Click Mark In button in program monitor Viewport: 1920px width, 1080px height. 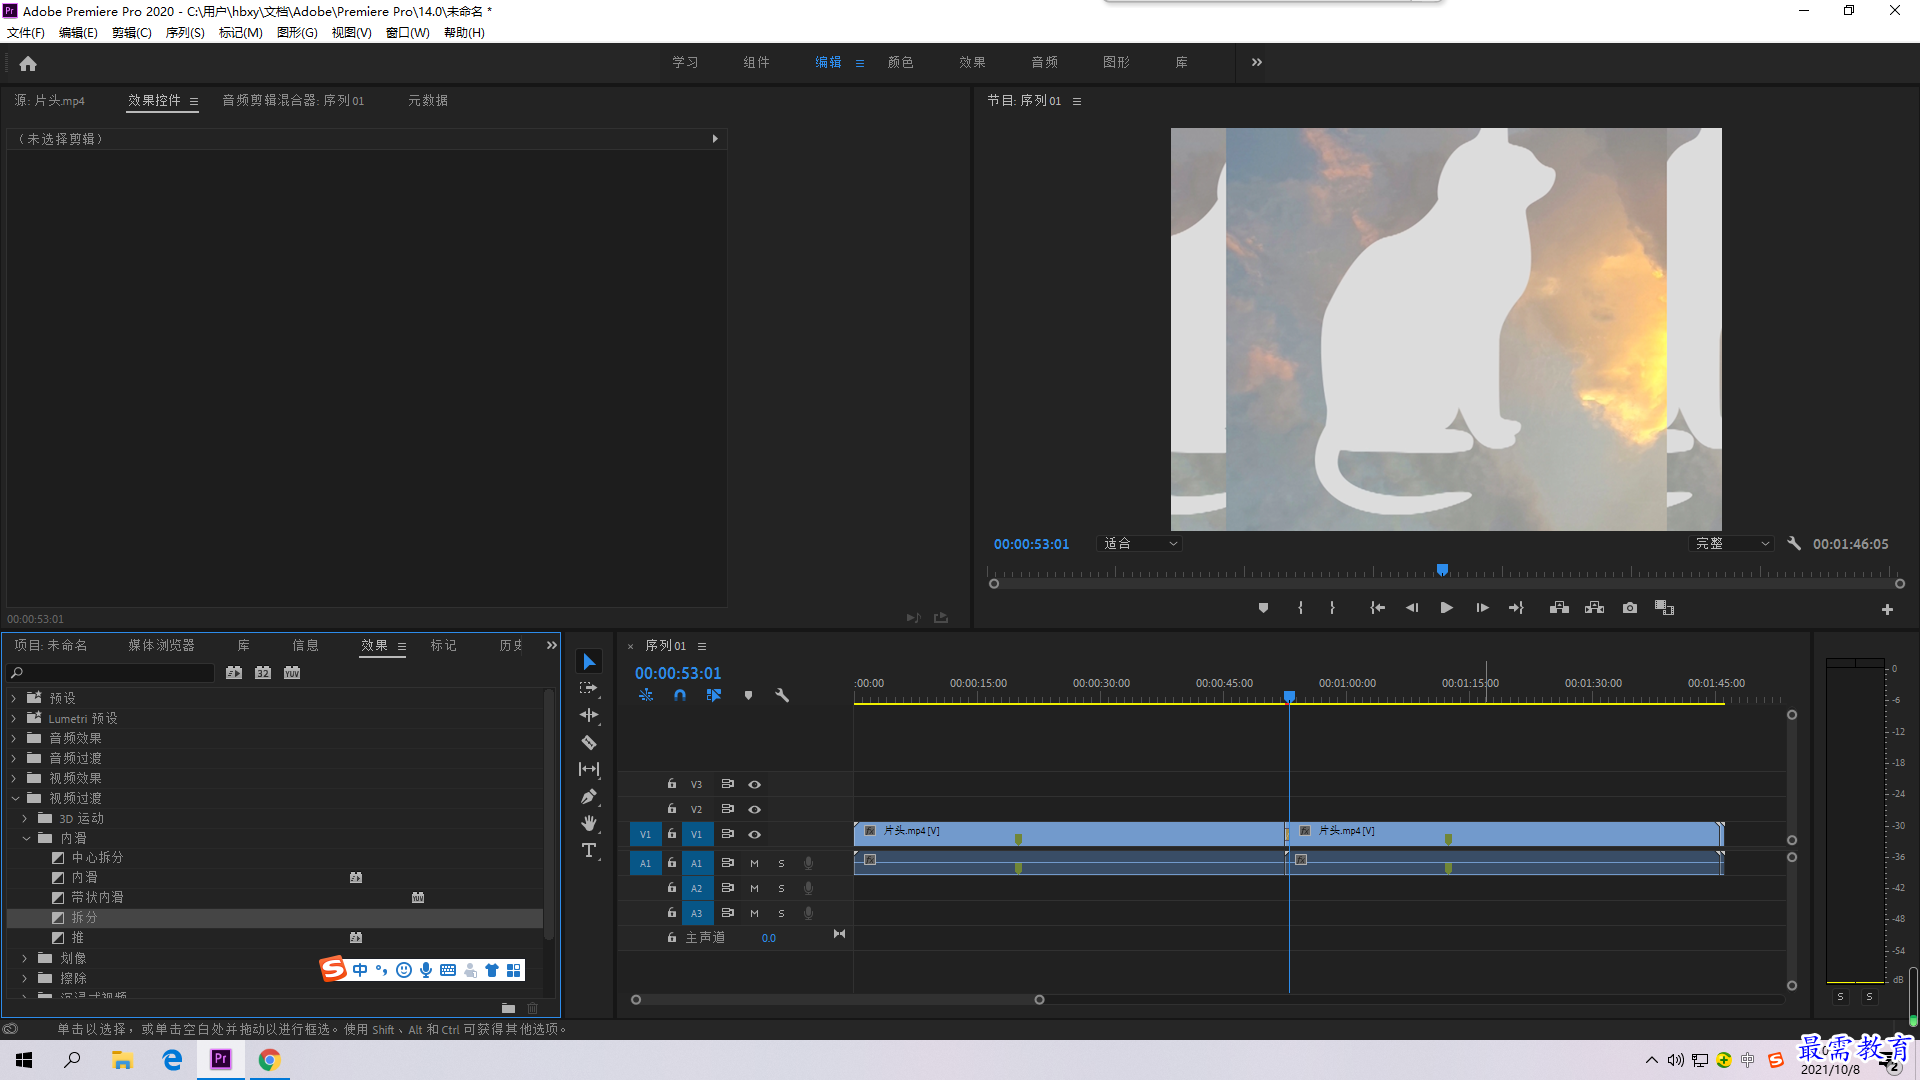point(1300,608)
